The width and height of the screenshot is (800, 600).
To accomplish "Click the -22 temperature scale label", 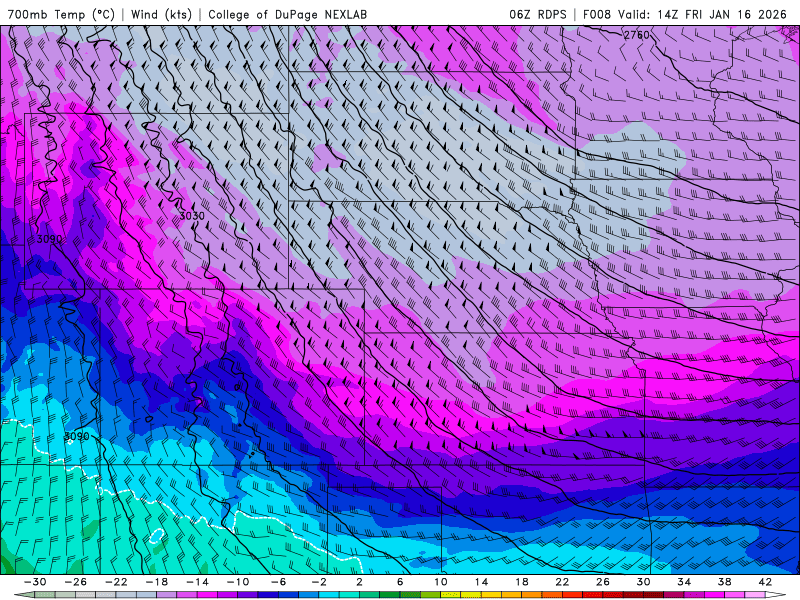I will 116,582.
